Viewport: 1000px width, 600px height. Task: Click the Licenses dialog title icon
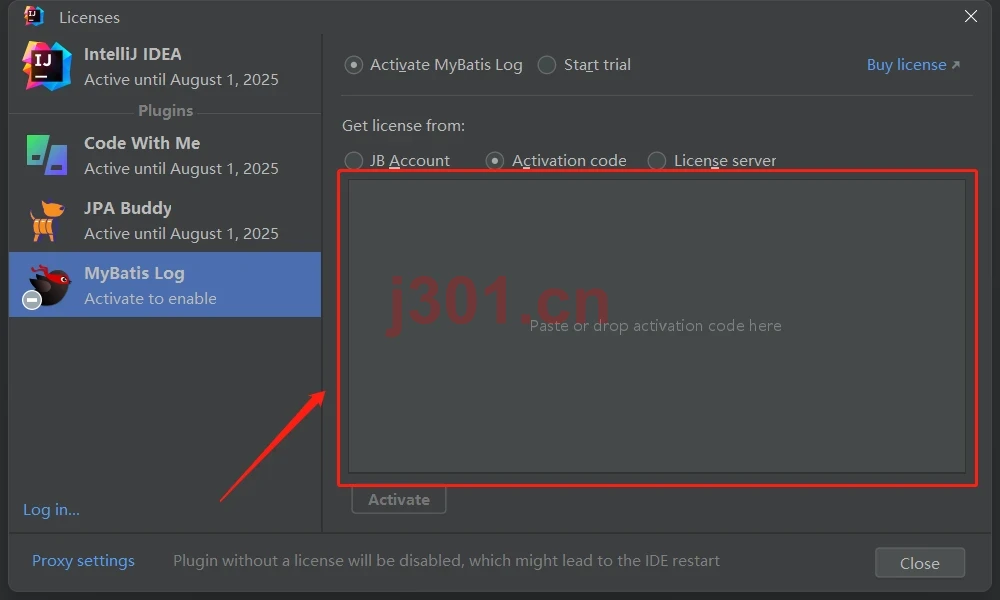point(33,17)
